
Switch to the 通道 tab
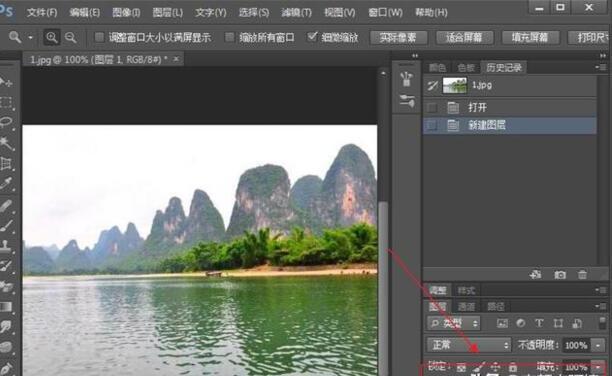(466, 307)
